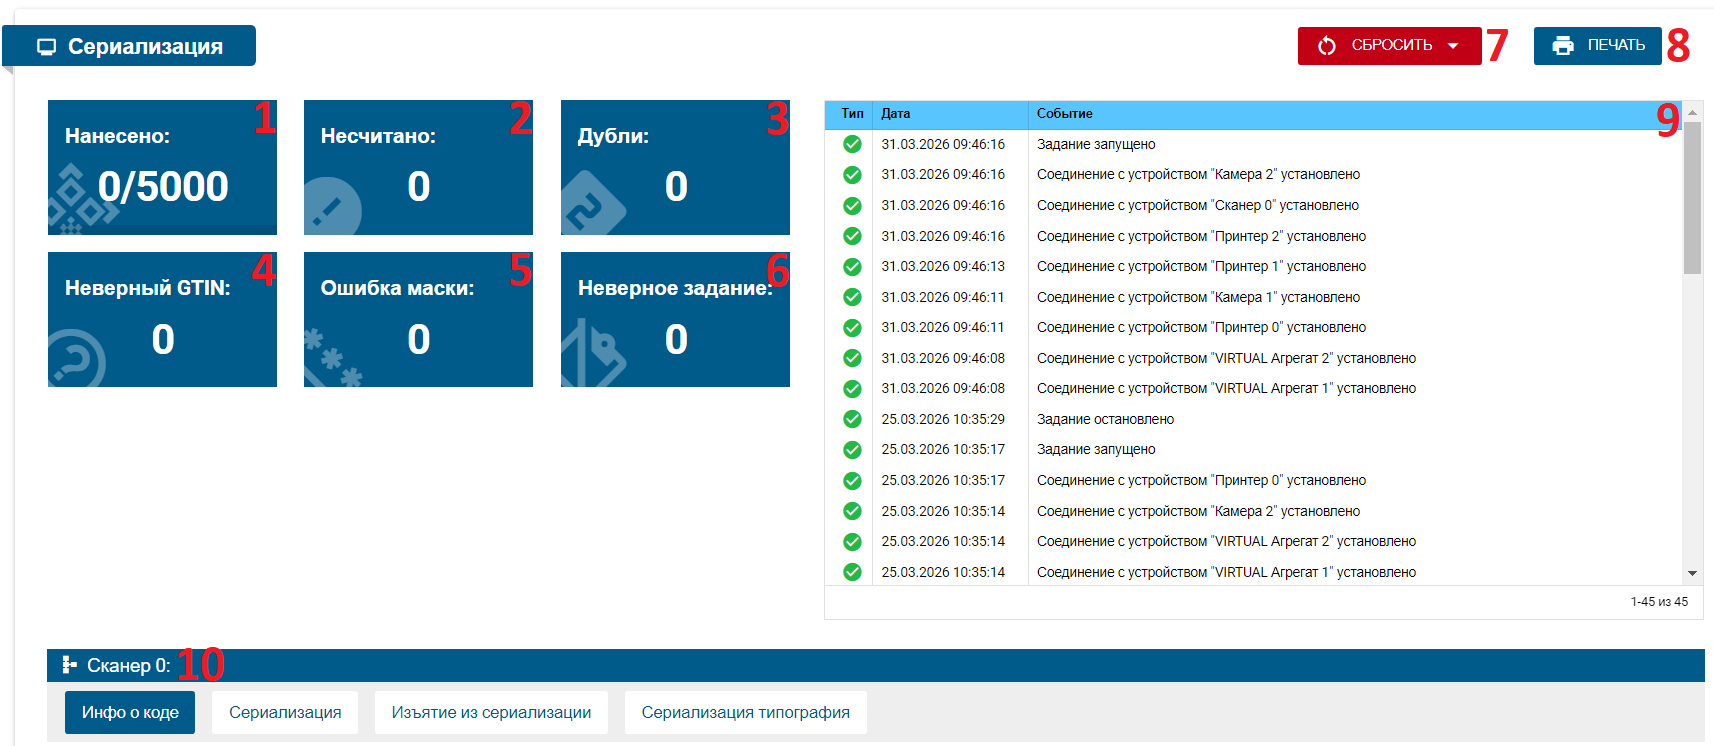Click 'VIRTUAL Агрегат 2' event at 31.03.2026 09:46:08
1714x746 pixels.
[x=1226, y=358]
